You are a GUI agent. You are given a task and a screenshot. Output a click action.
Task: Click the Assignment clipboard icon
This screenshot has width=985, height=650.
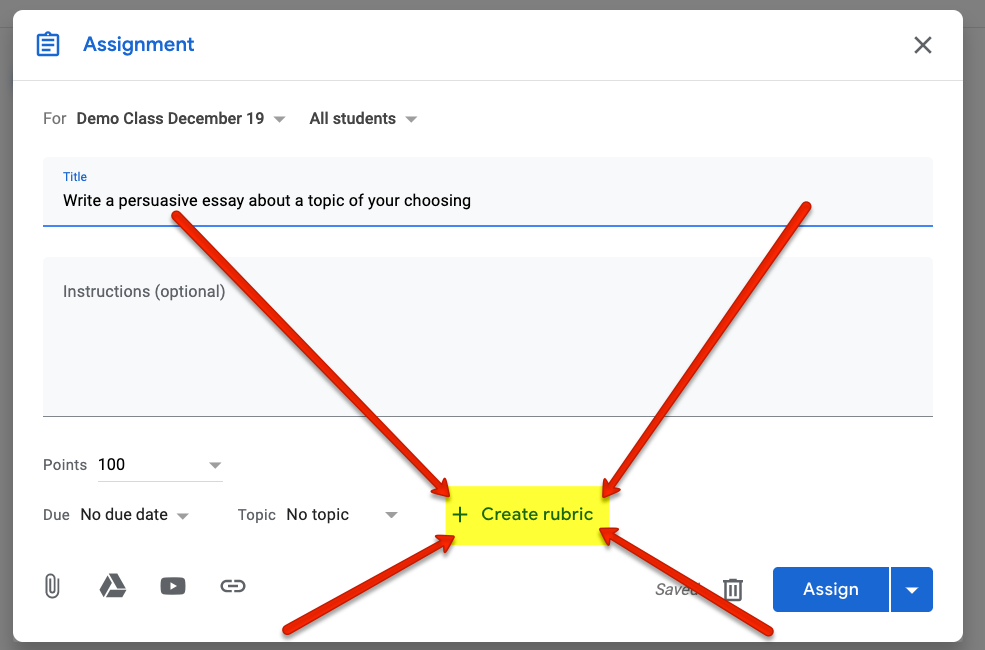tap(47, 44)
